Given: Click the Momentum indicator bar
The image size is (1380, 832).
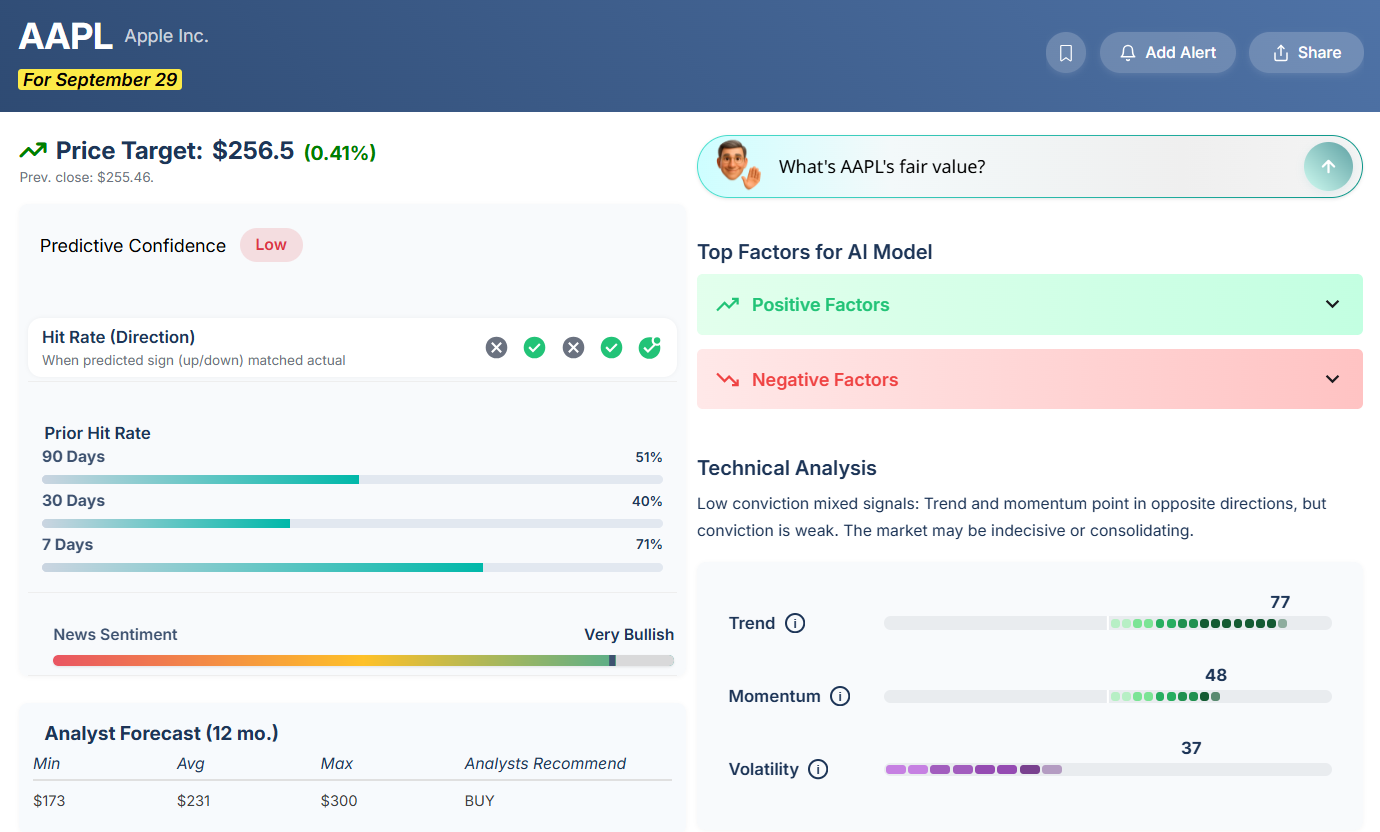Looking at the screenshot, I should pos(1108,696).
